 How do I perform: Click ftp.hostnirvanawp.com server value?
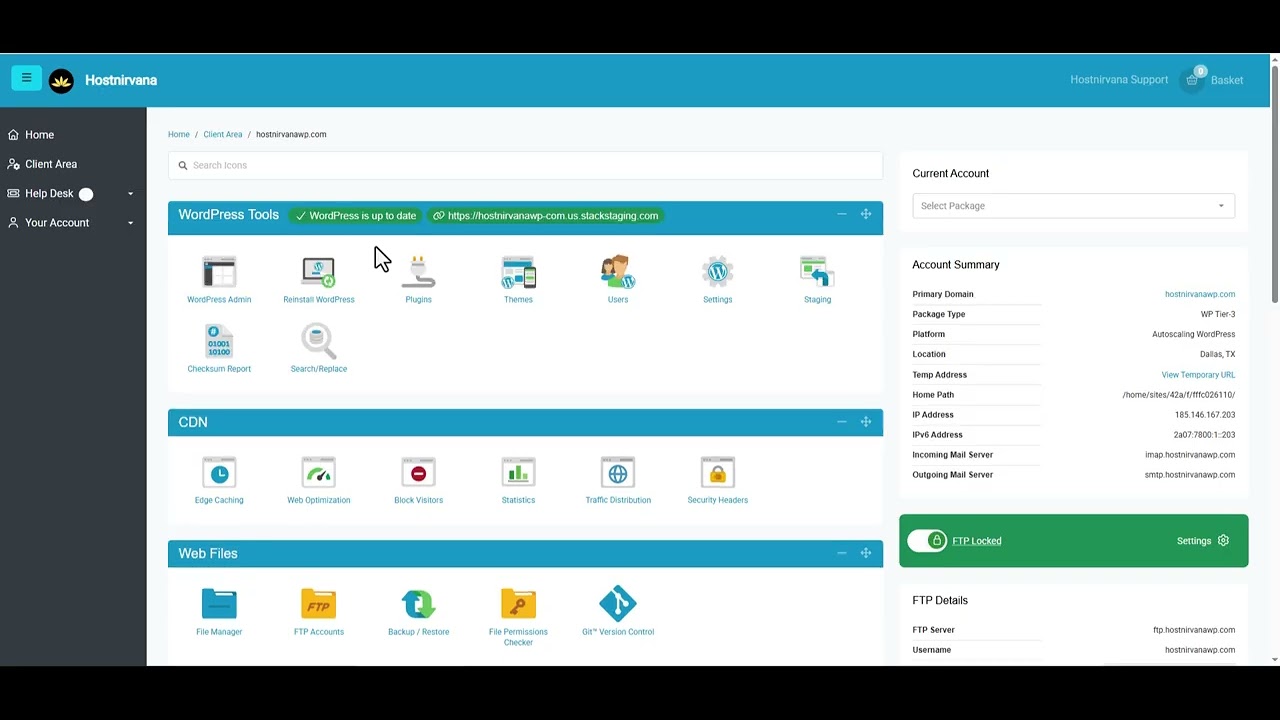tap(1194, 630)
